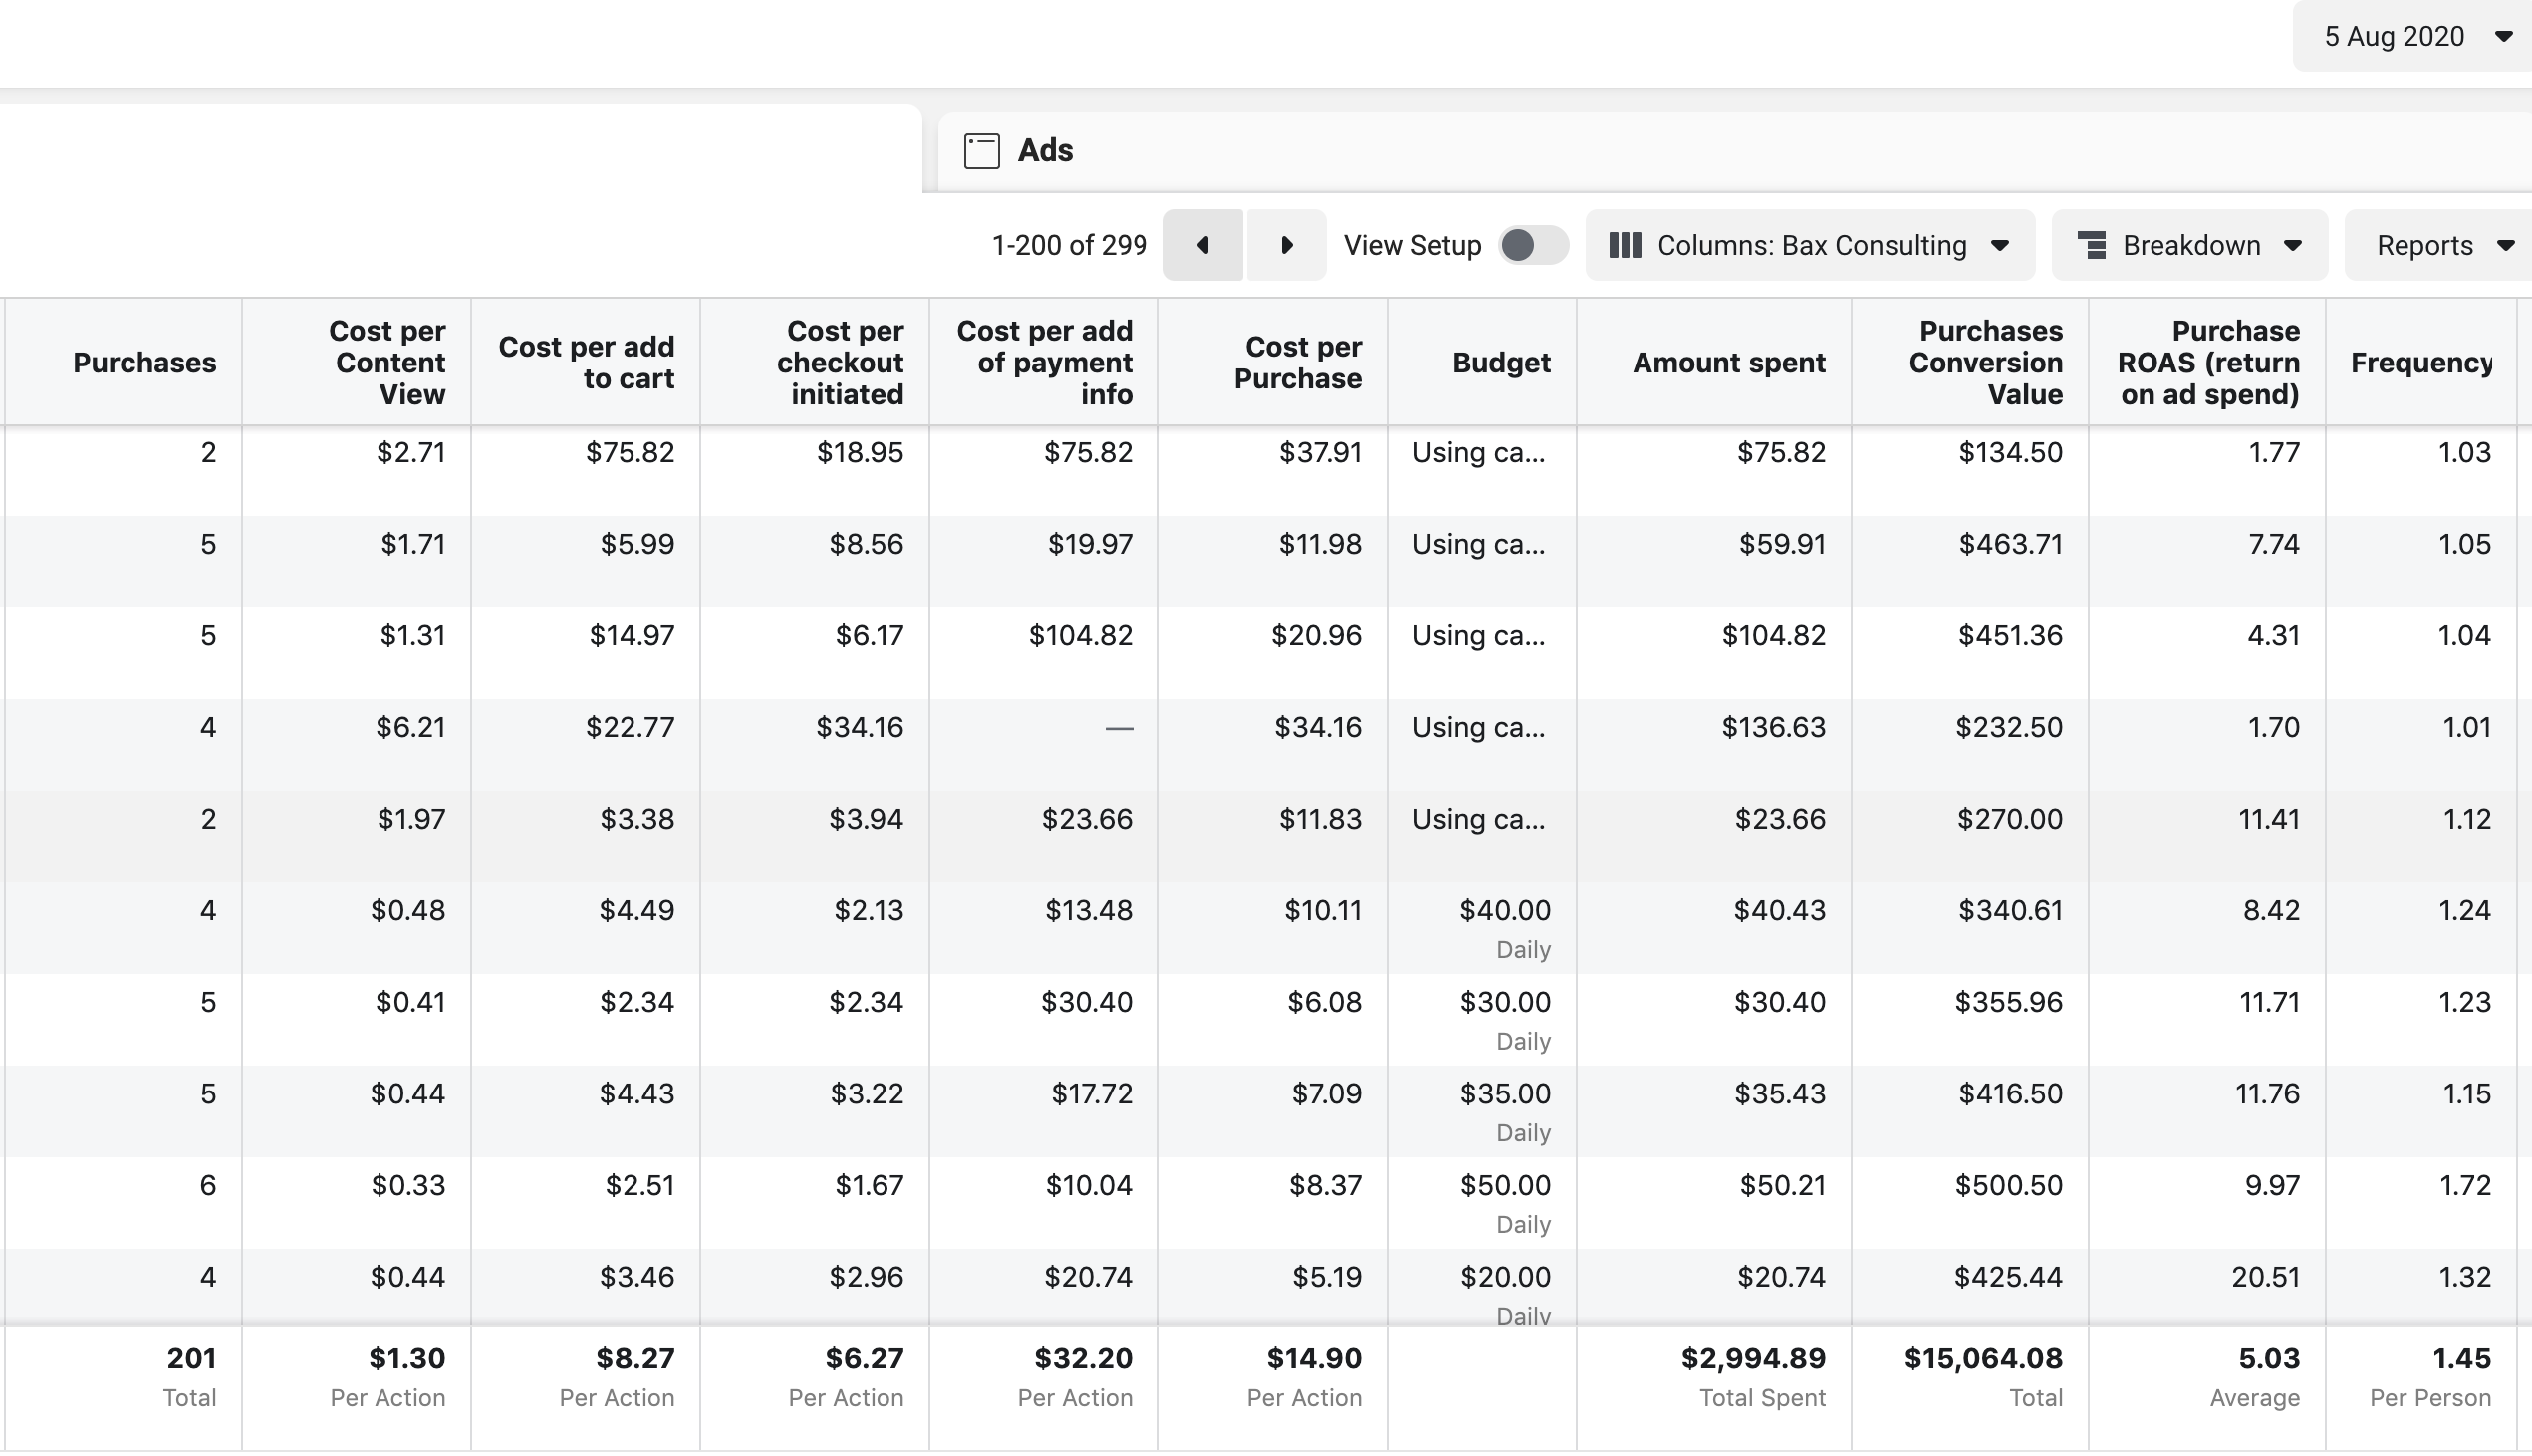Click Cost per add to cart header
Viewport: 2532px width, 1456px height.
pos(587,363)
